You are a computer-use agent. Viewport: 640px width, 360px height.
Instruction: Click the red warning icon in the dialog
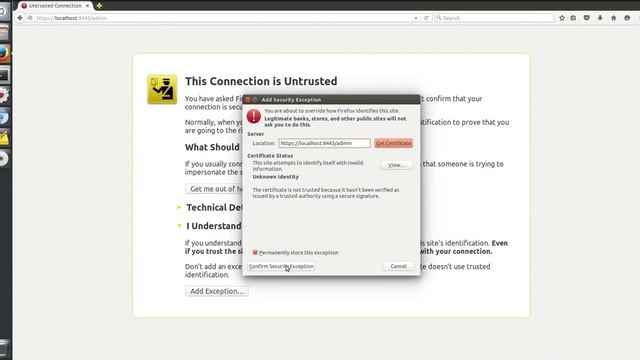point(253,116)
